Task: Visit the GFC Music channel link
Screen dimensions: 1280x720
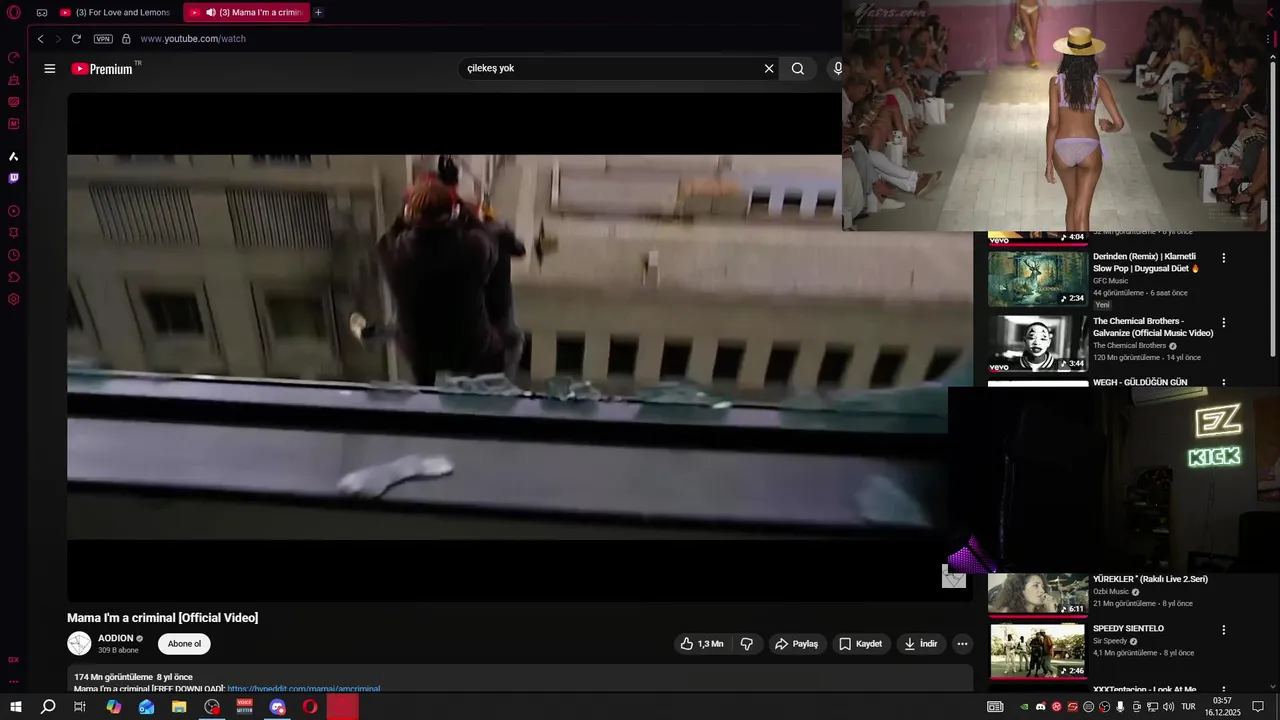Action: pos(1110,281)
